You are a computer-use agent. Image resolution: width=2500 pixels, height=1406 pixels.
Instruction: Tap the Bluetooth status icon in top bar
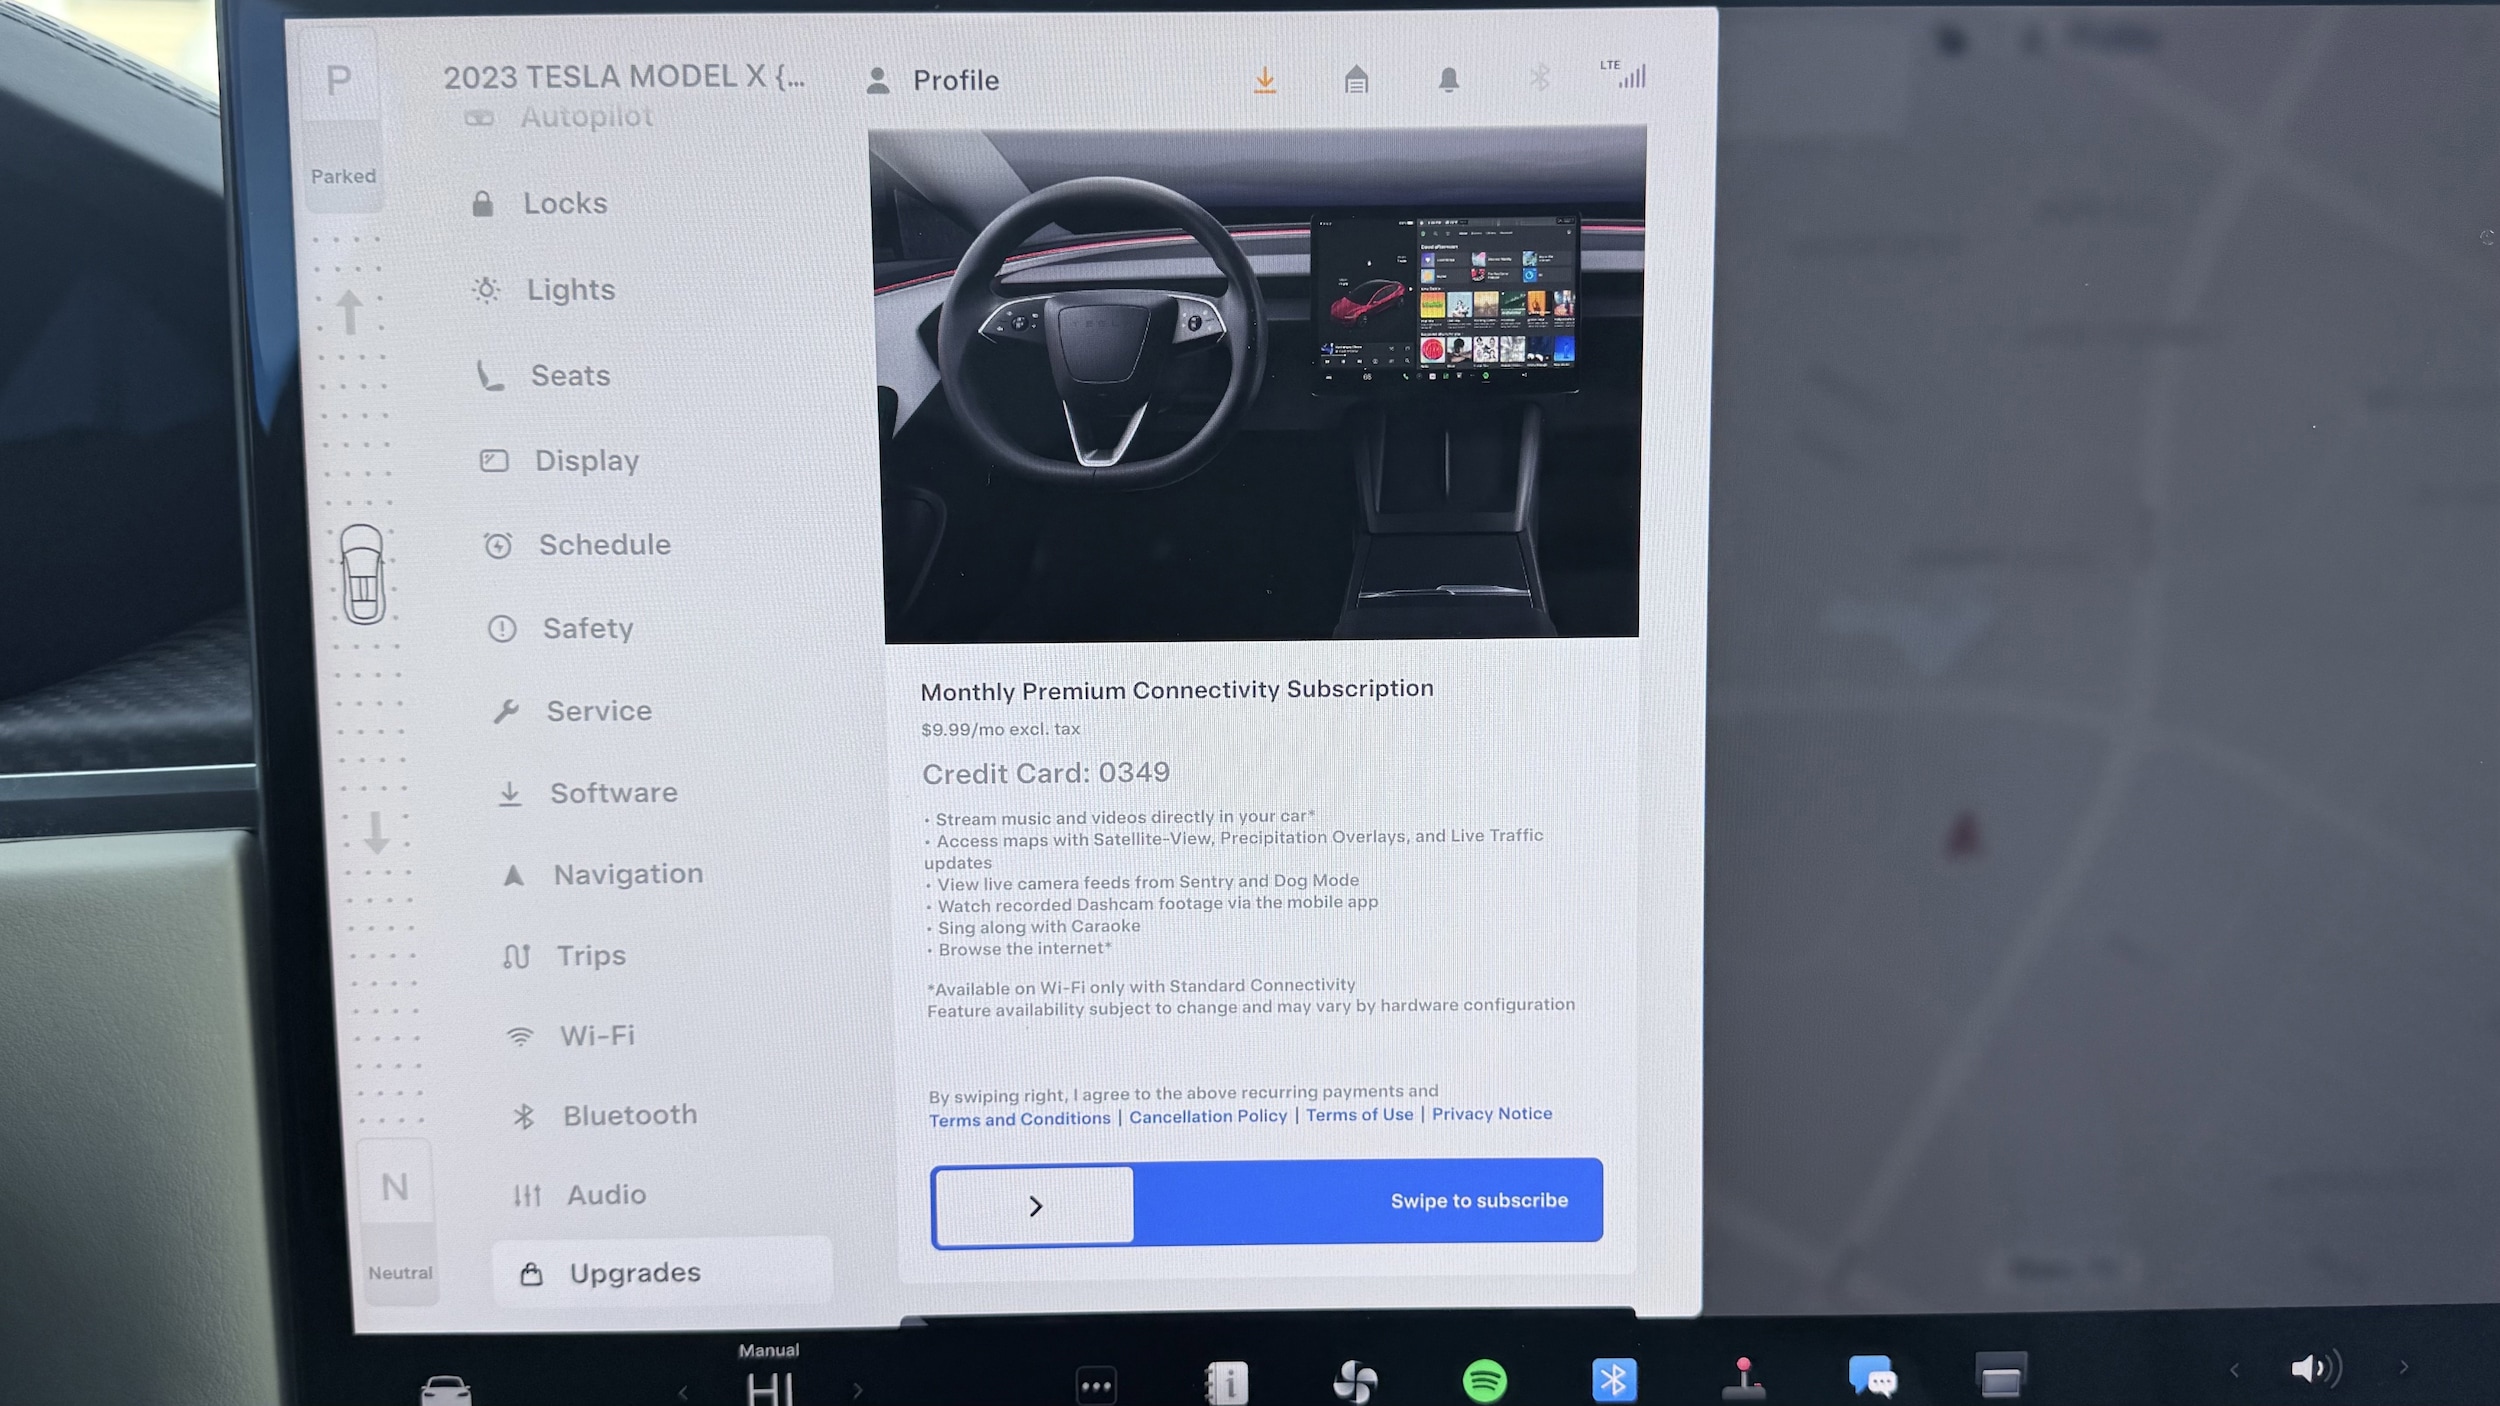pos(1540,77)
